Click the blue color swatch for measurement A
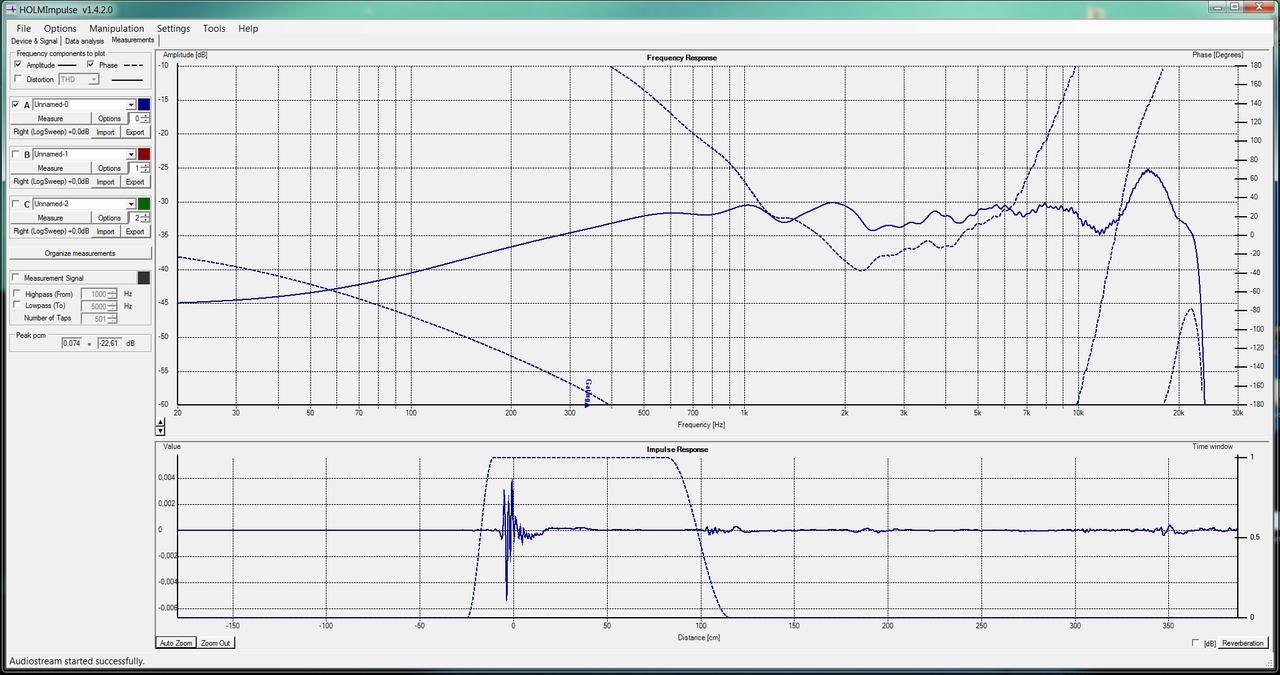This screenshot has height=675, width=1280. 144,104
